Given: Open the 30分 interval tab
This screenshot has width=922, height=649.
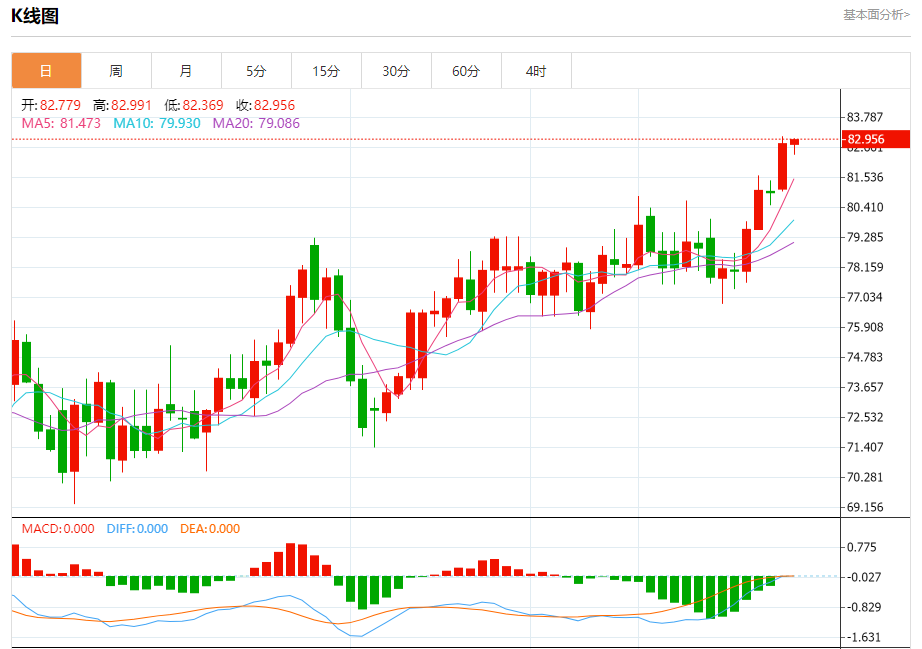Looking at the screenshot, I should [x=396, y=71].
